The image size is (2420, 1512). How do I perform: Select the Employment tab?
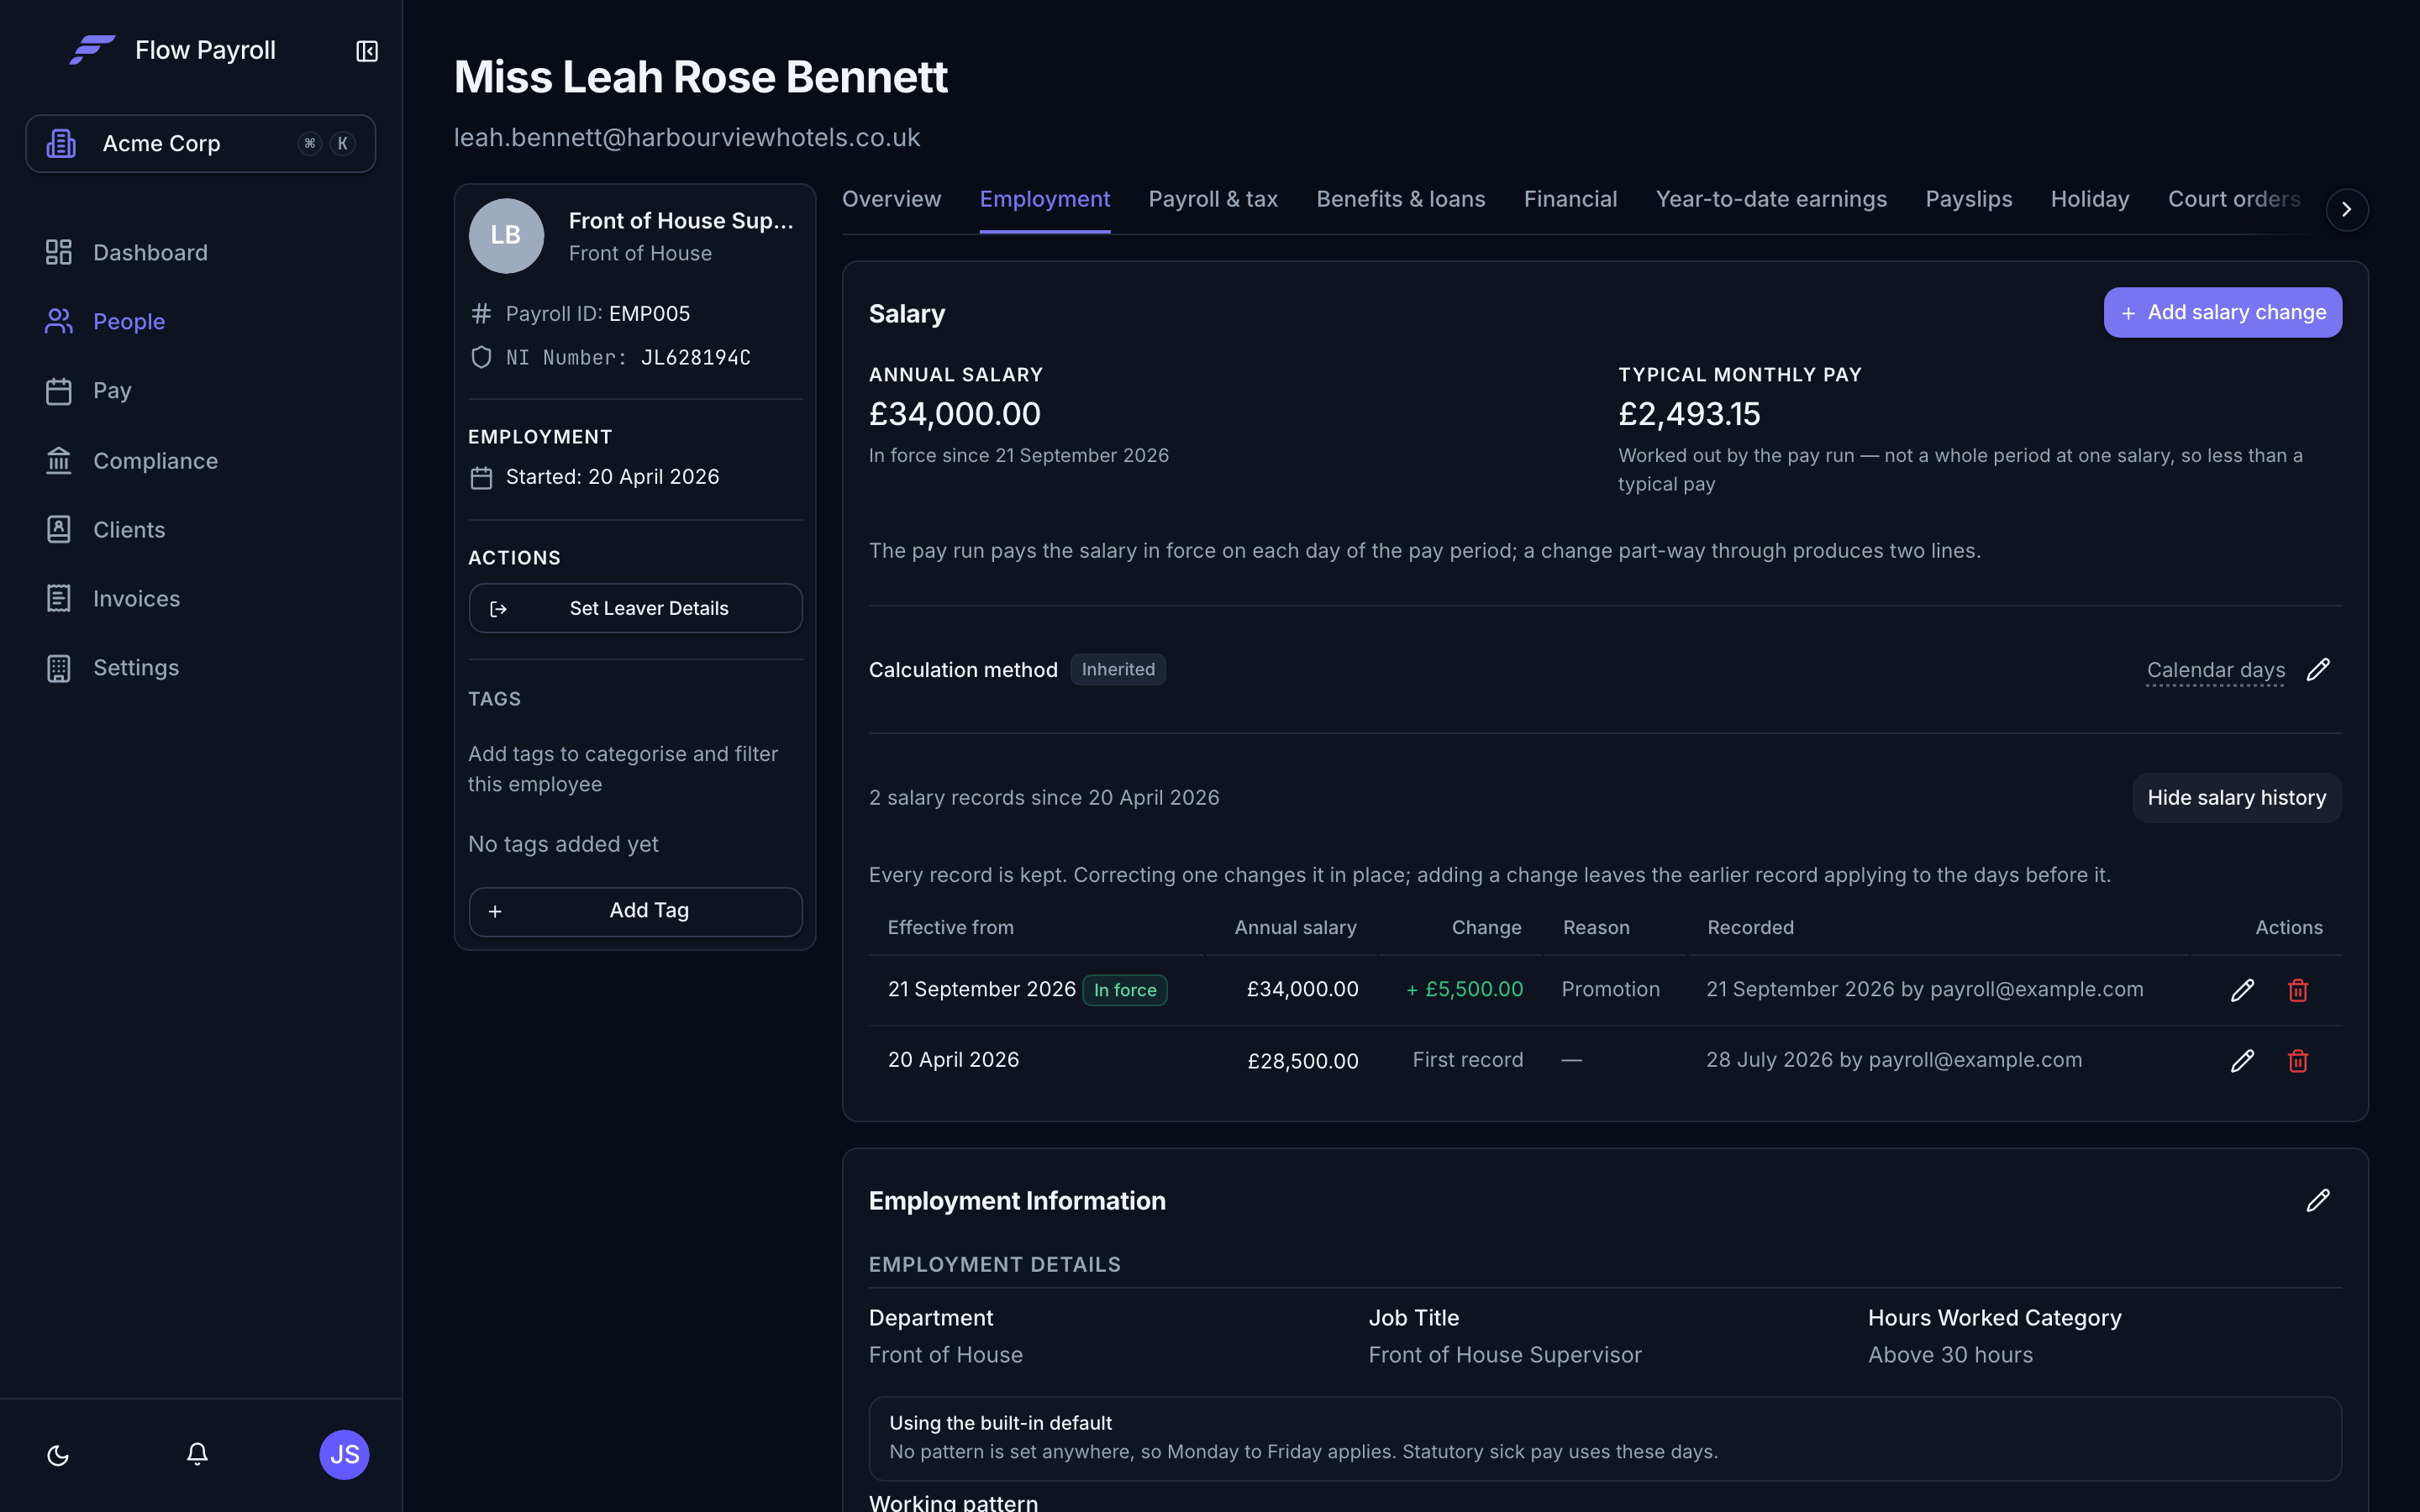coord(1044,199)
